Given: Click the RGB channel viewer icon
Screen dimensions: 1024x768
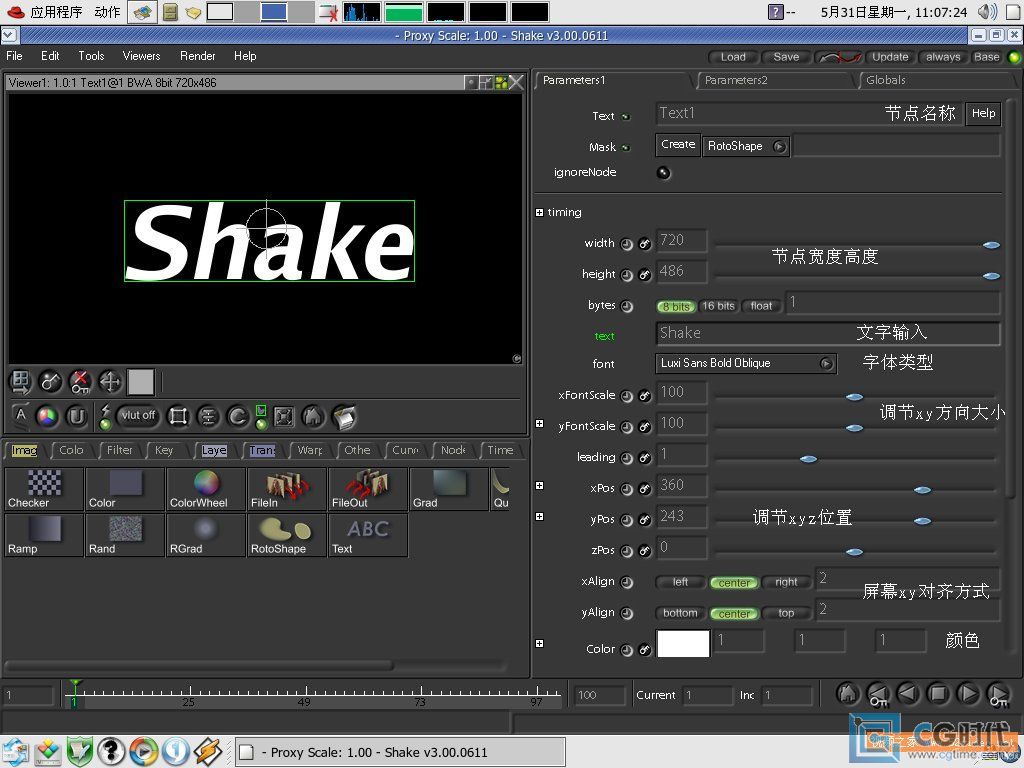Looking at the screenshot, I should (x=46, y=417).
